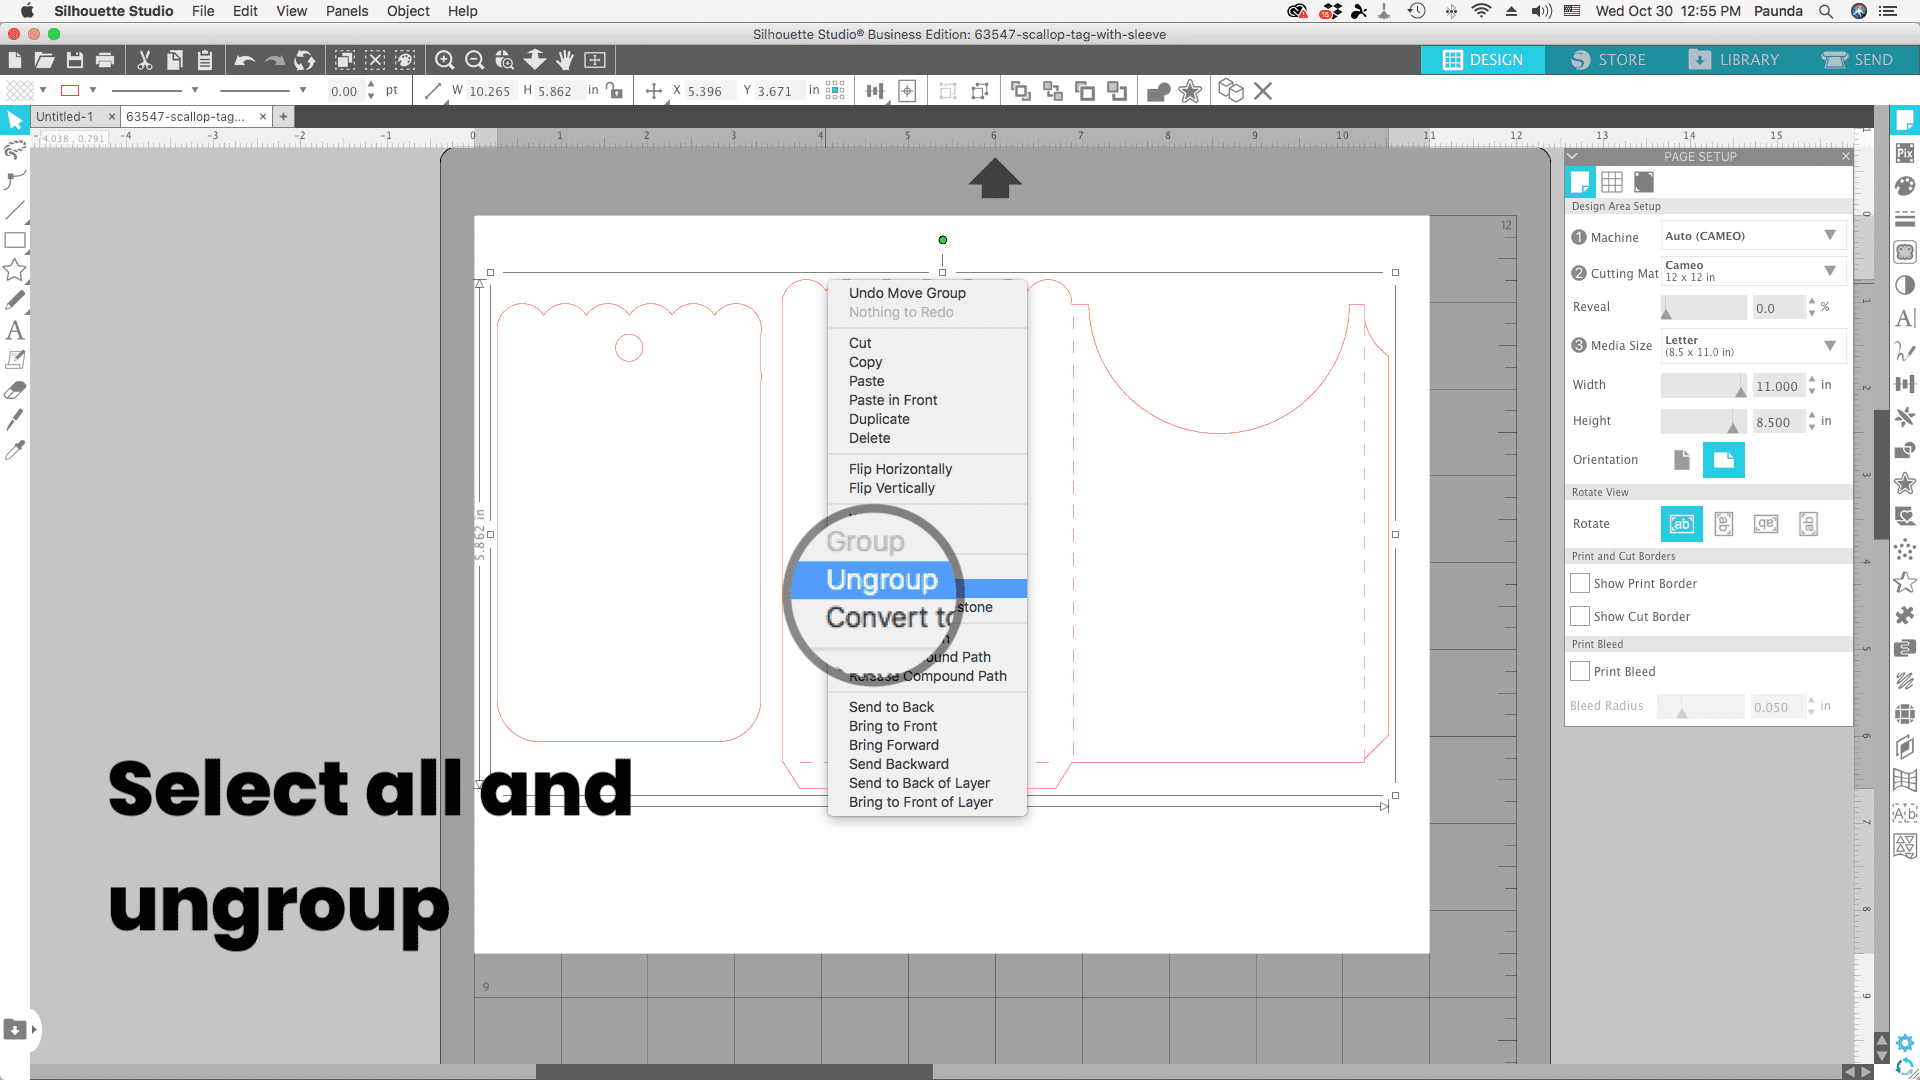Expand the Cutting Mat dropdown
1920x1080 pixels.
coord(1752,271)
